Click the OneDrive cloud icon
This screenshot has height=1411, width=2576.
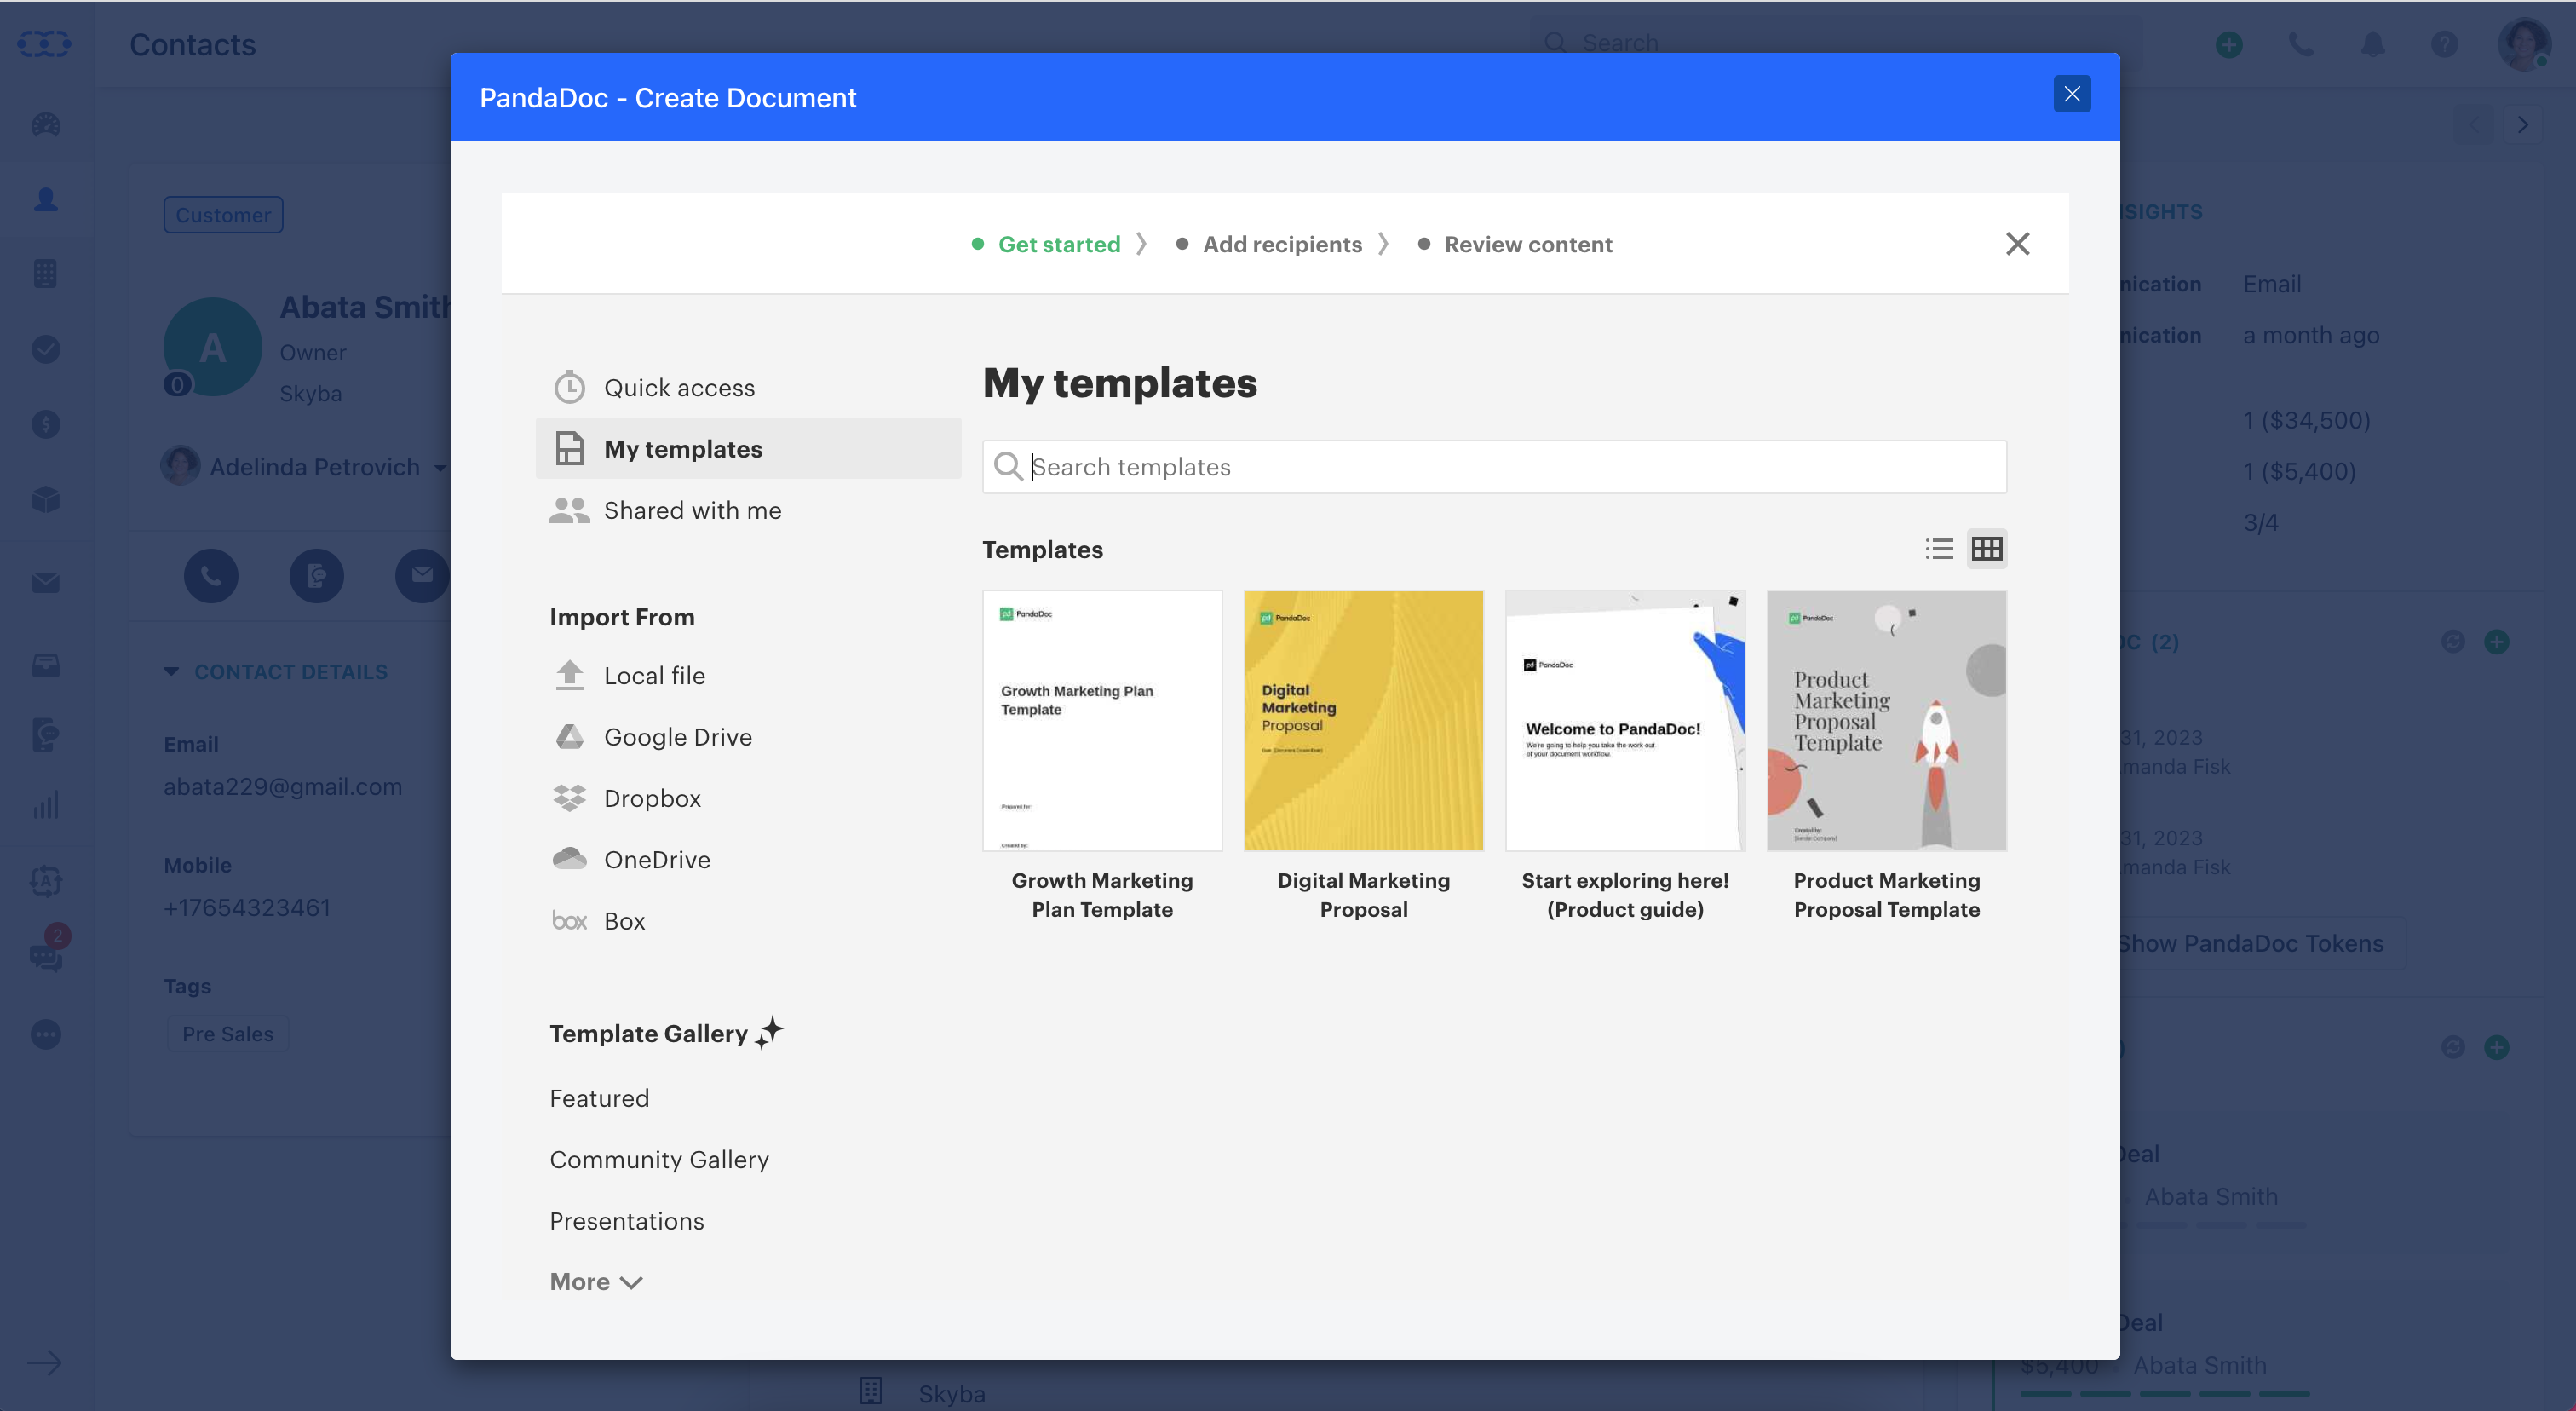point(569,858)
